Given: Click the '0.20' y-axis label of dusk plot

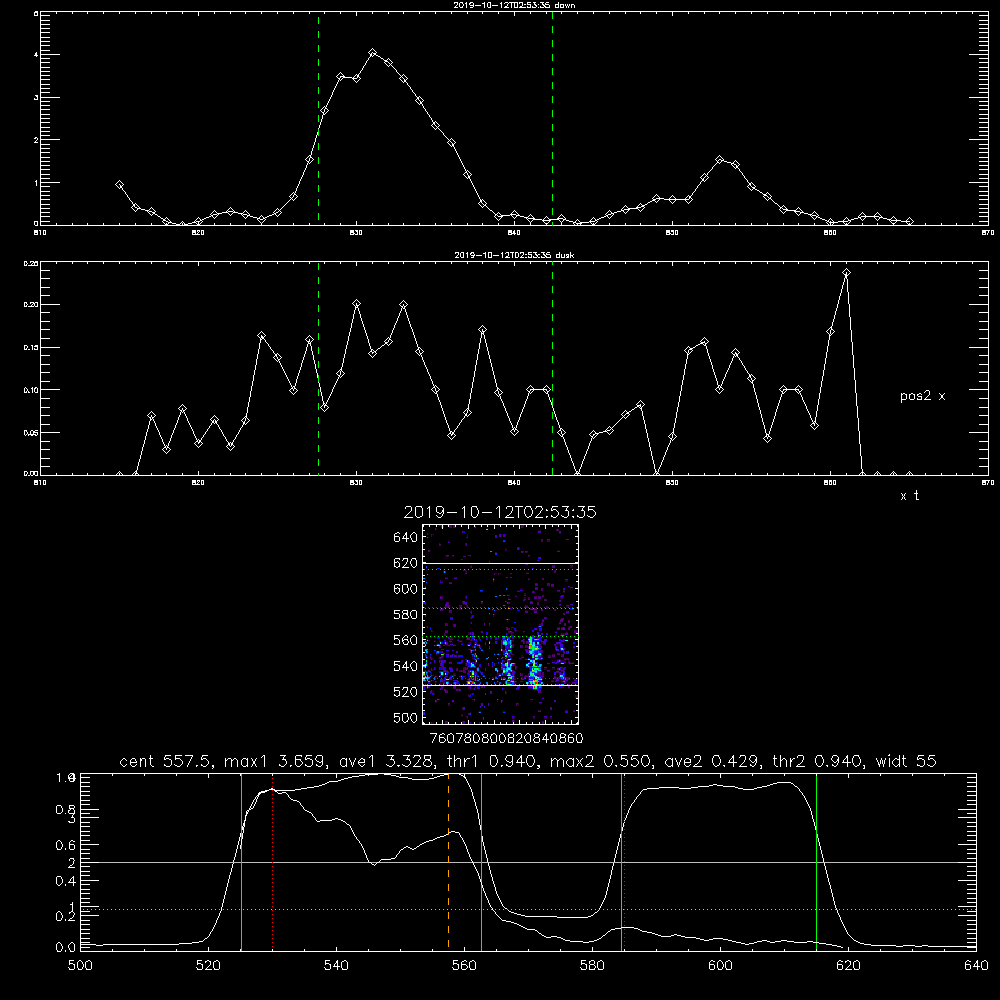Looking at the screenshot, I should (x=31, y=305).
